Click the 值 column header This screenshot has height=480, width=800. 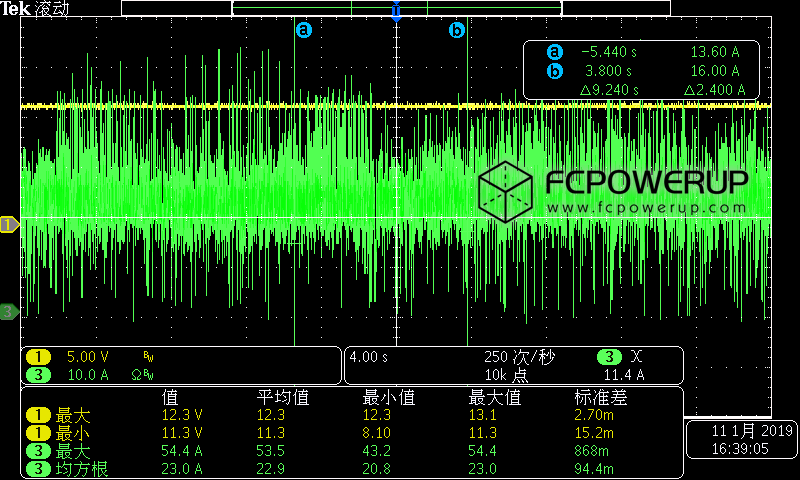(x=170, y=397)
